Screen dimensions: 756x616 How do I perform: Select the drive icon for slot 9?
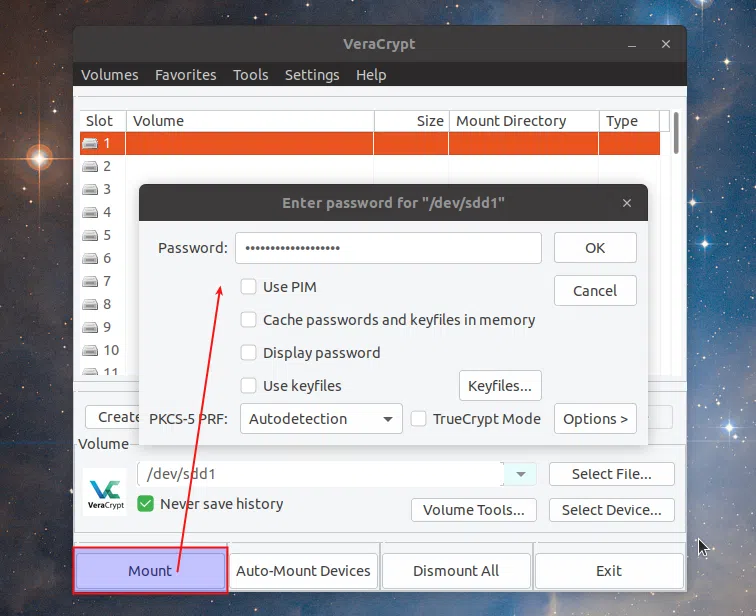tap(90, 327)
